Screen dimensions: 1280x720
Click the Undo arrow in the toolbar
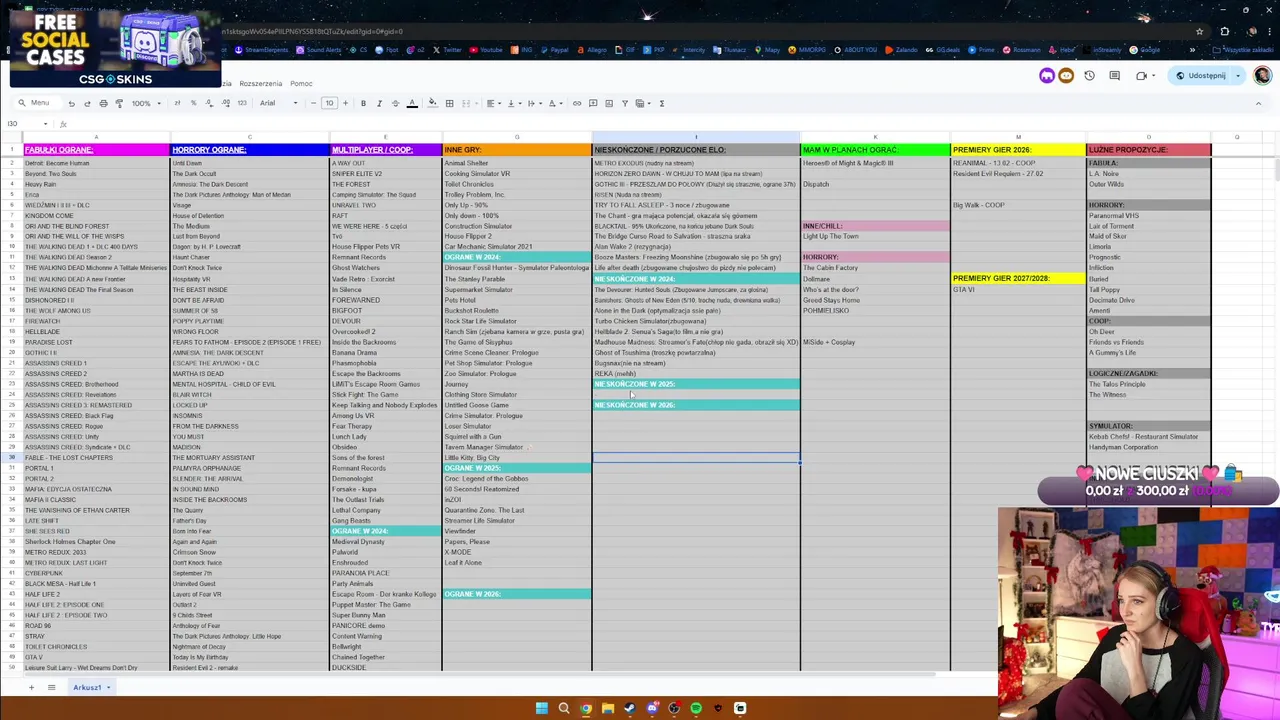(x=72, y=103)
